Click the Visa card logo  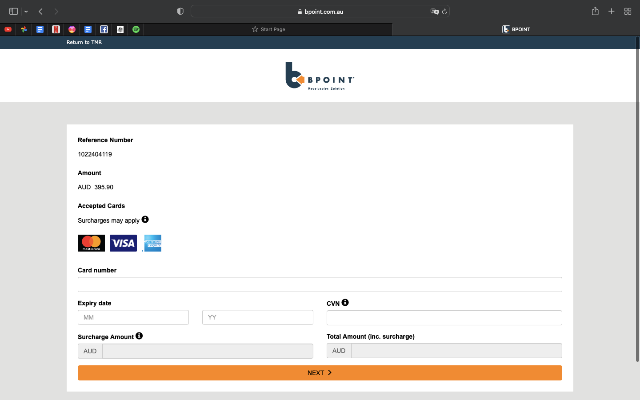[x=123, y=243]
